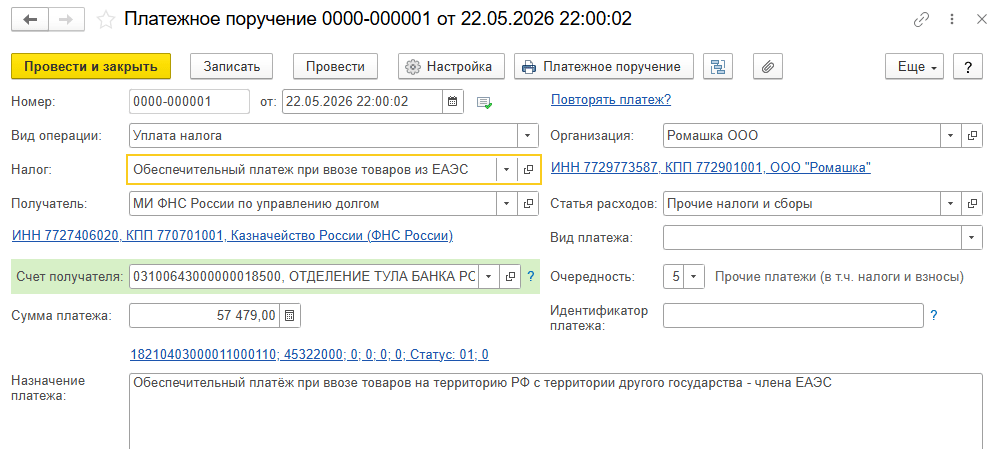Show help for the recipient account
This screenshot has width=1003, height=449.
point(530,276)
